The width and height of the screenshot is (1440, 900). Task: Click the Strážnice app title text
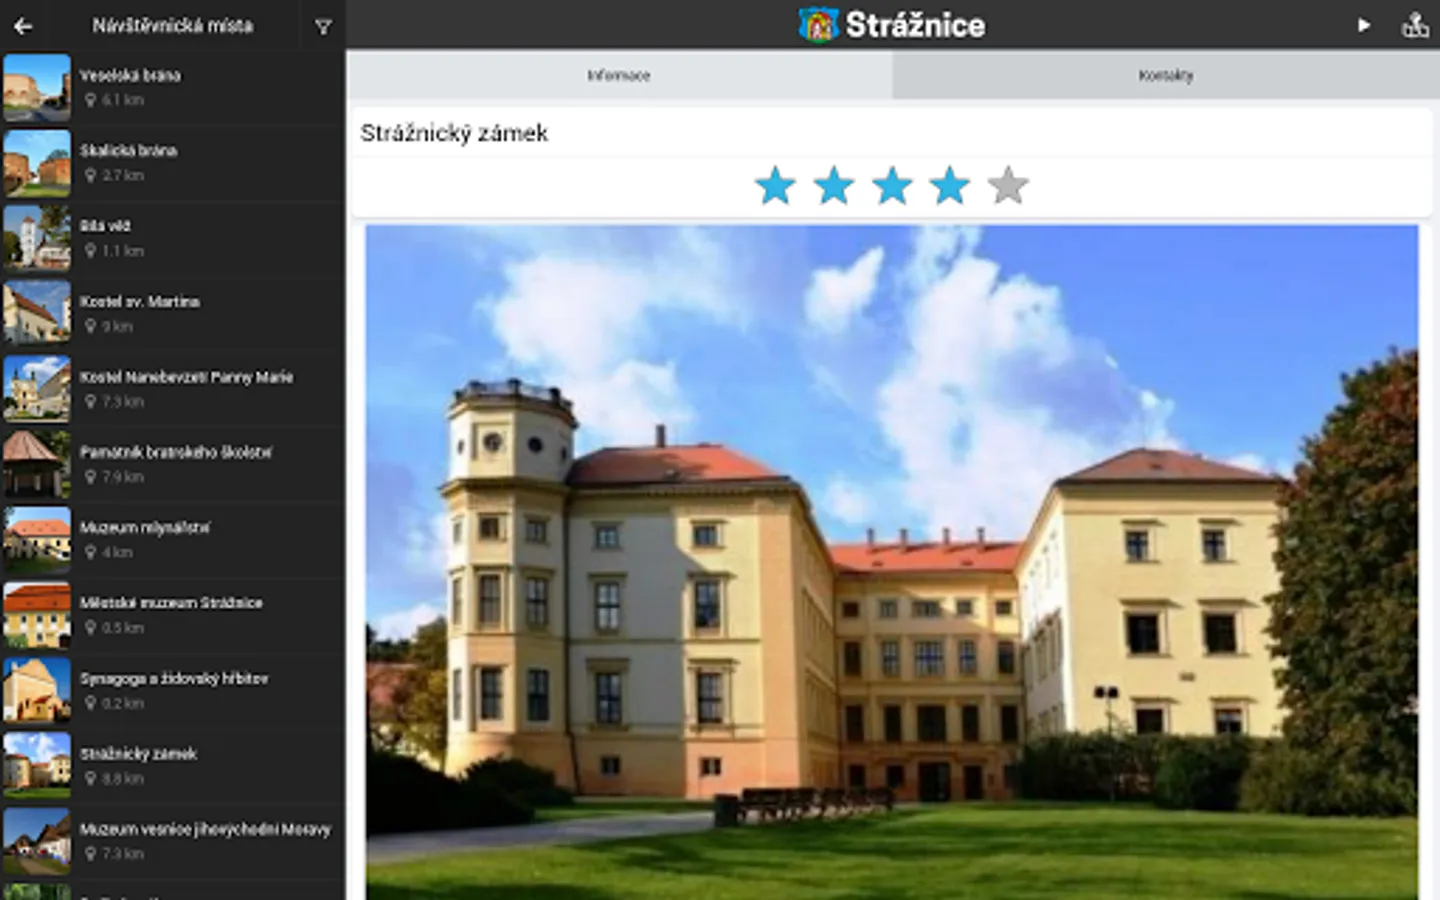(x=915, y=25)
